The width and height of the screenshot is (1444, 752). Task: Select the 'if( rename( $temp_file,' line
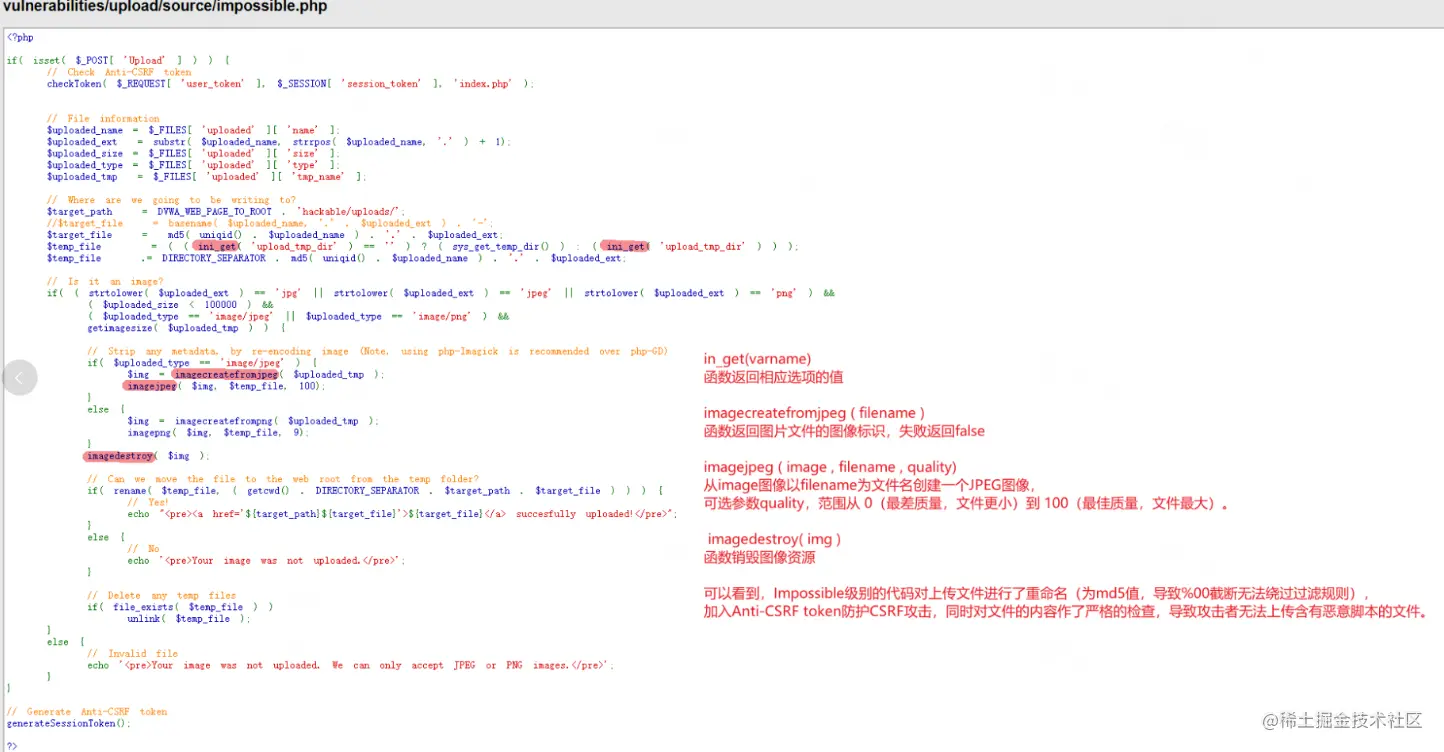(375, 491)
